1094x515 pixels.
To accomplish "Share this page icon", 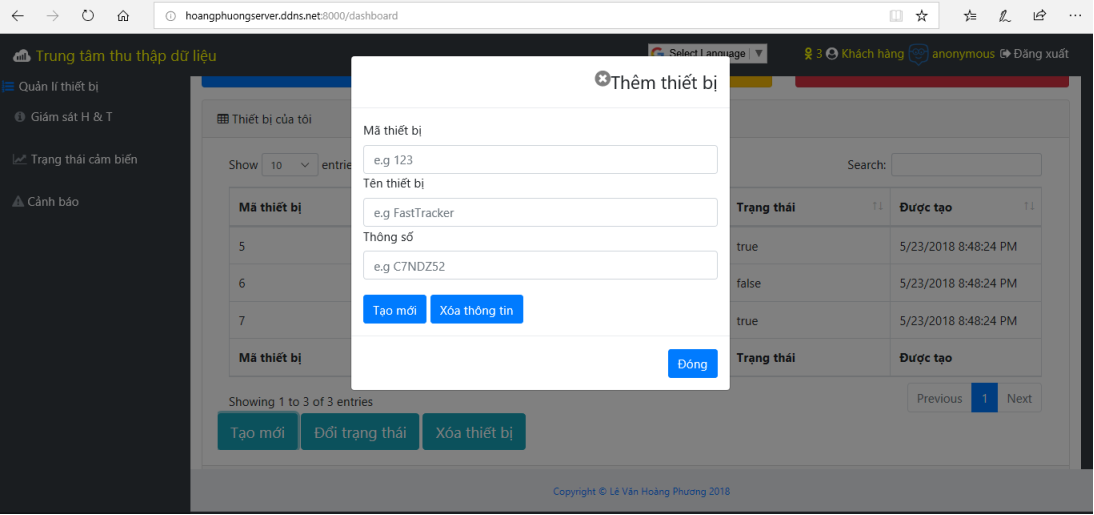I will coord(1040,15).
